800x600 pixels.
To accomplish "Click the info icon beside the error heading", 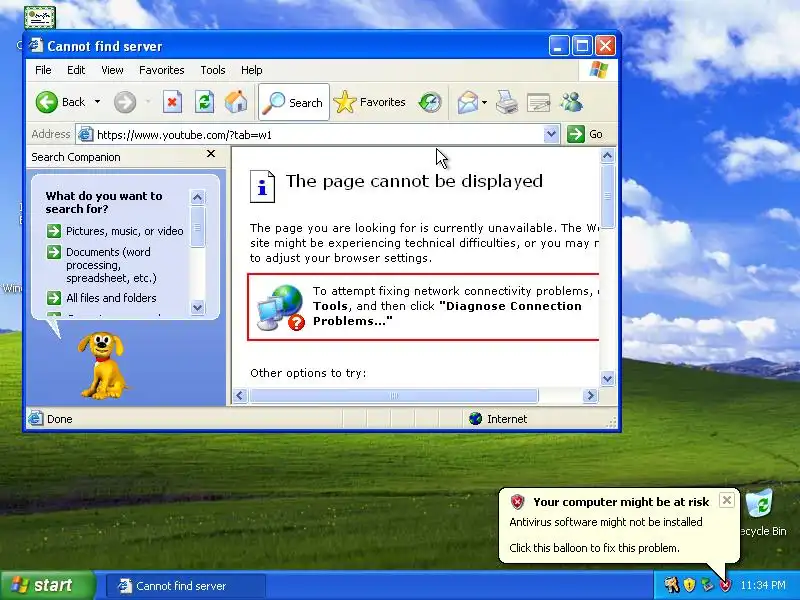I will tap(262, 187).
